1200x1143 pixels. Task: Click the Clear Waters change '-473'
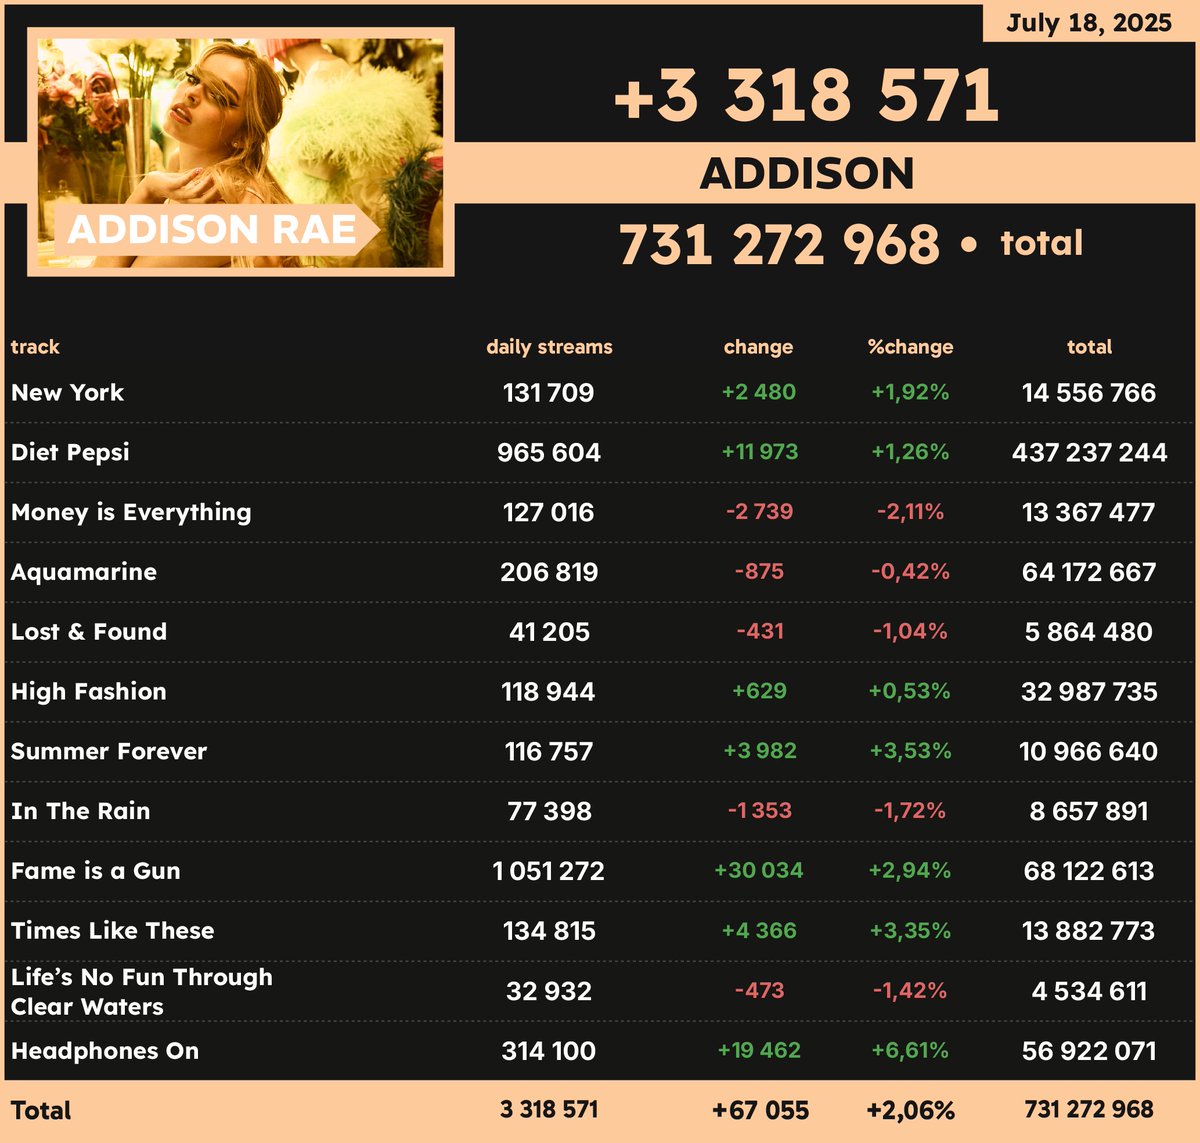pos(759,991)
